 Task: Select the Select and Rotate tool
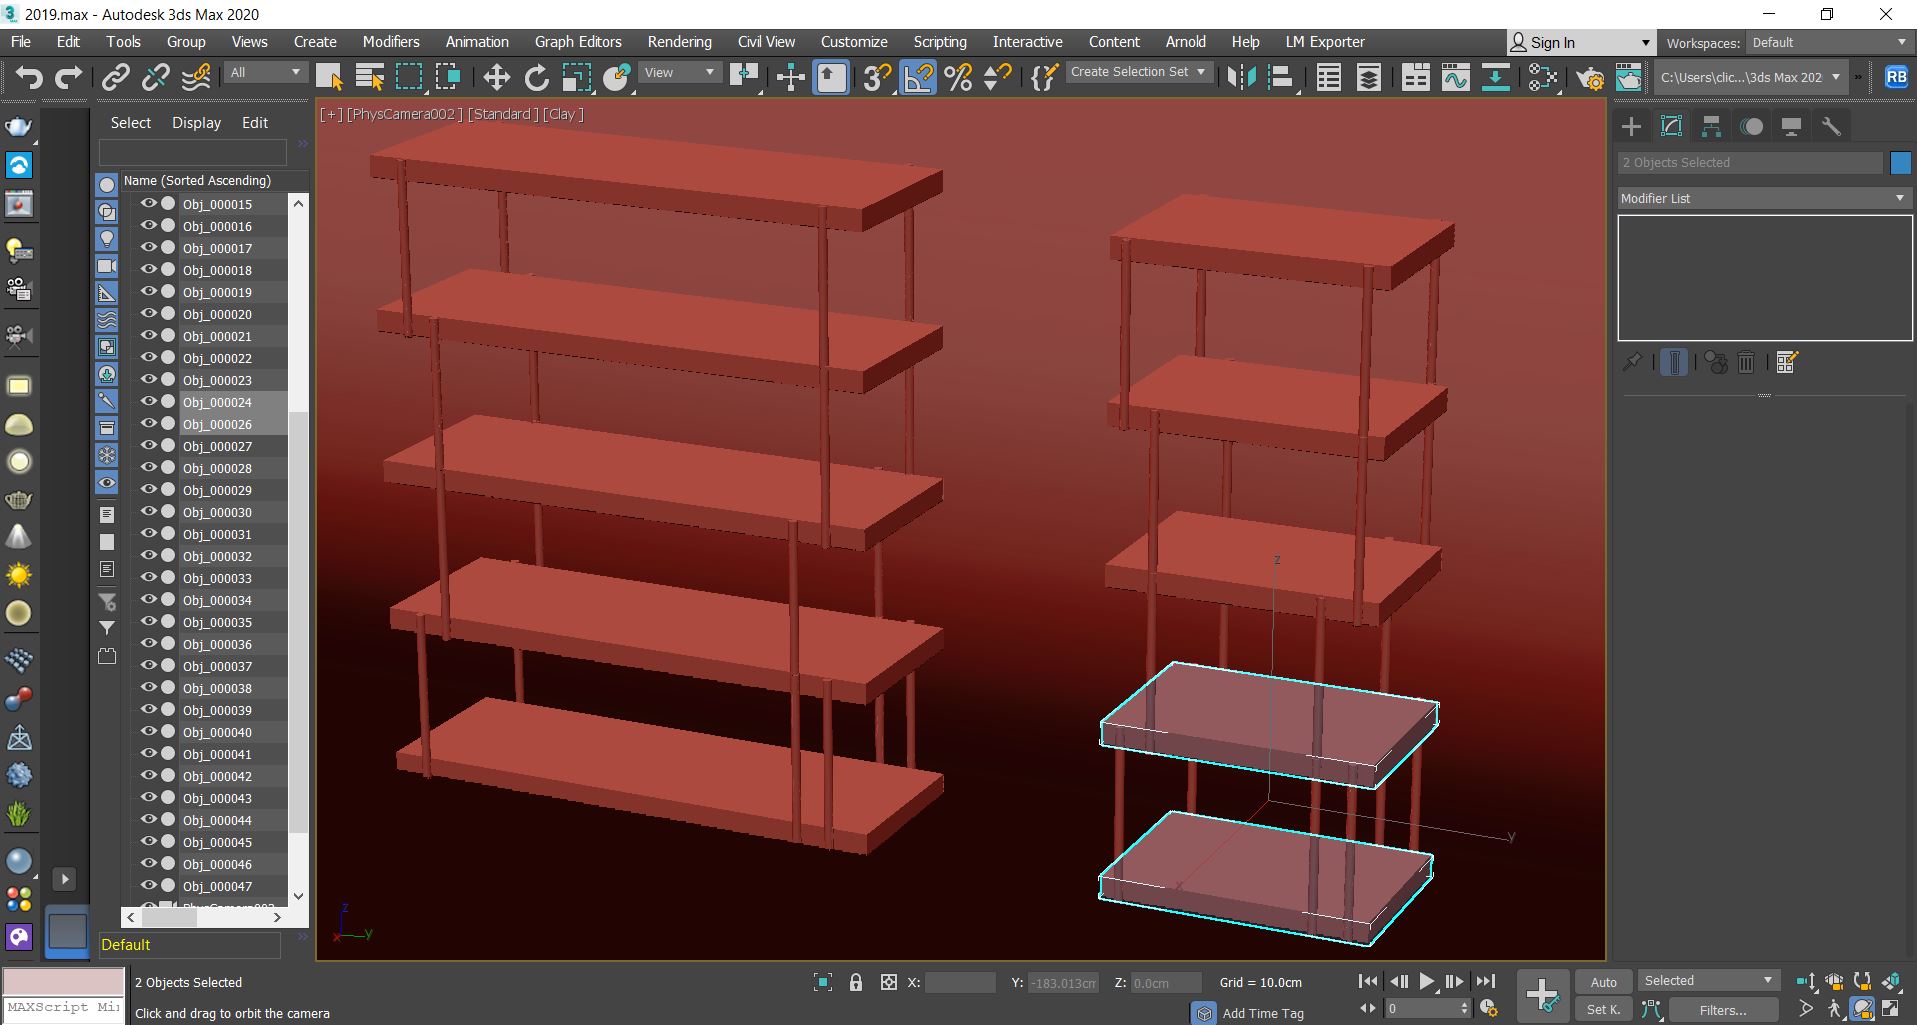[537, 77]
